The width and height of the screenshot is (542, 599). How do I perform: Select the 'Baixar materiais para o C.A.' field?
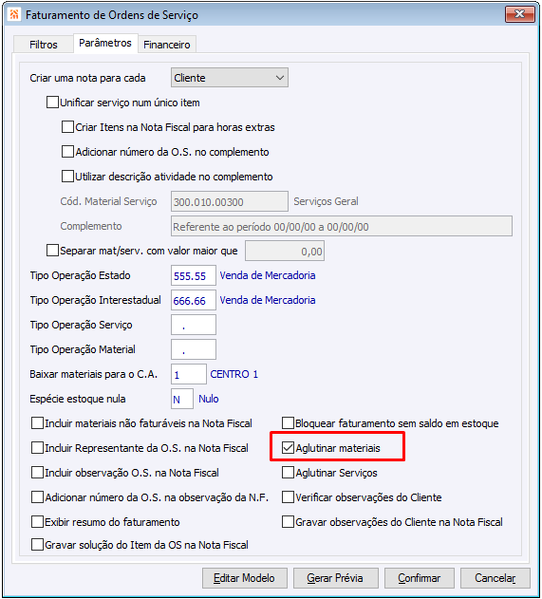[189, 374]
